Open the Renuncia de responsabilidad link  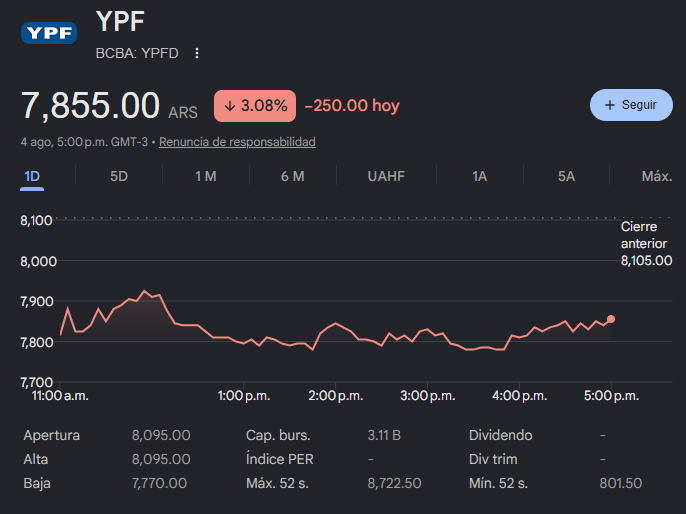click(x=237, y=142)
